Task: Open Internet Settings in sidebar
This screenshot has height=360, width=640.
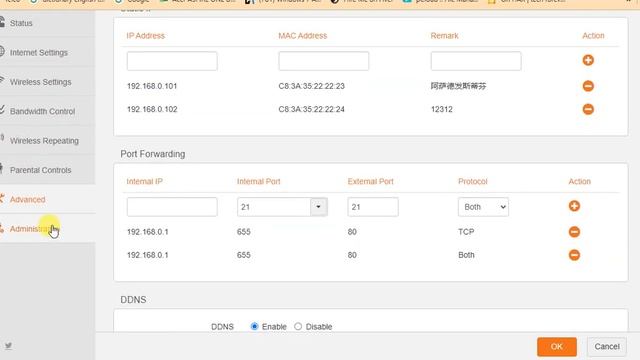Action: tap(39, 53)
